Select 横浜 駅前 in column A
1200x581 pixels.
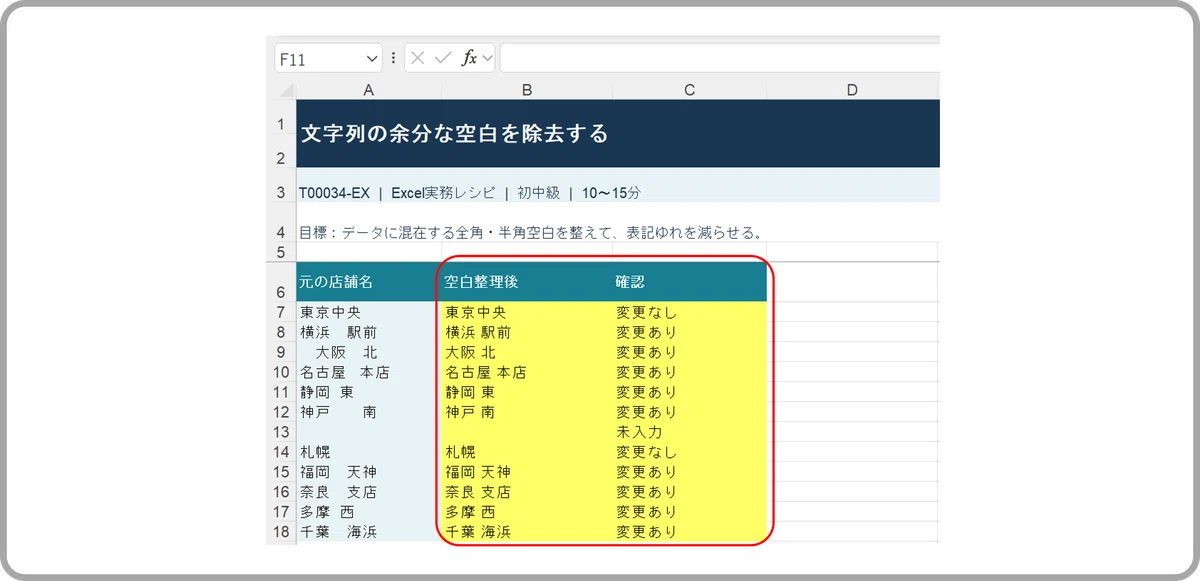[368, 332]
